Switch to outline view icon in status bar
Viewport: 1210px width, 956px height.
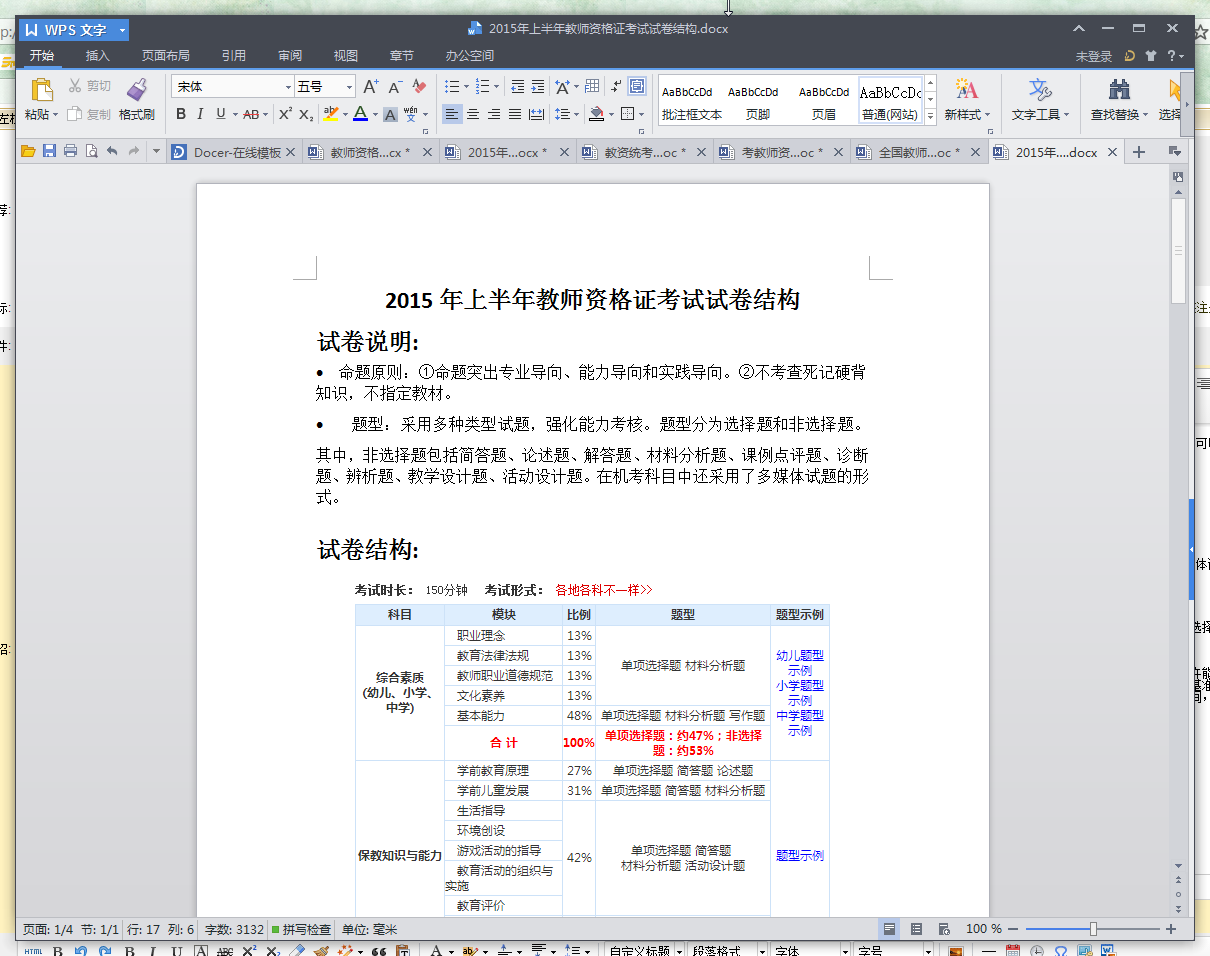tap(916, 929)
